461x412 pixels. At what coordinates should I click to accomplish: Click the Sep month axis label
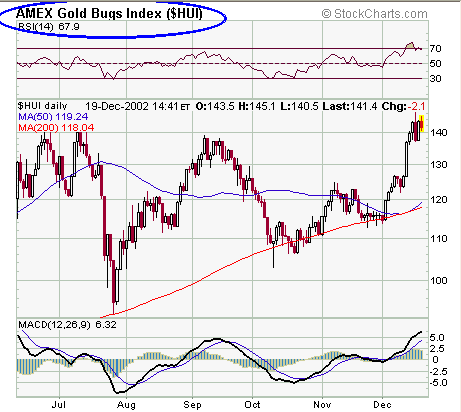[x=192, y=405]
